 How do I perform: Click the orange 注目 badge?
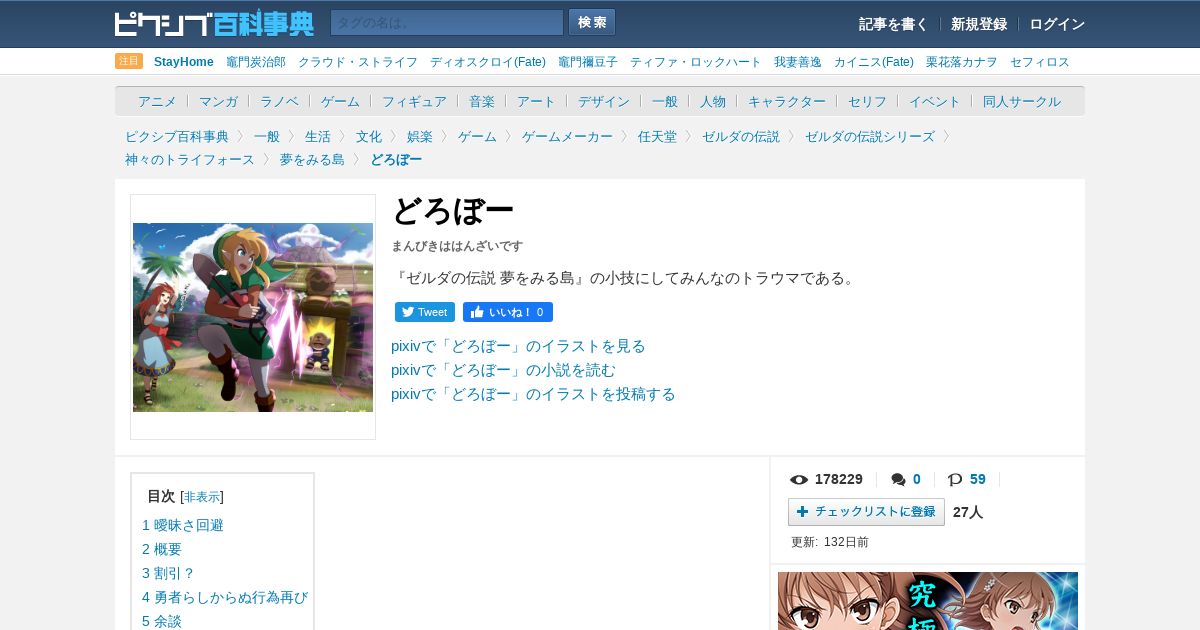(x=129, y=61)
